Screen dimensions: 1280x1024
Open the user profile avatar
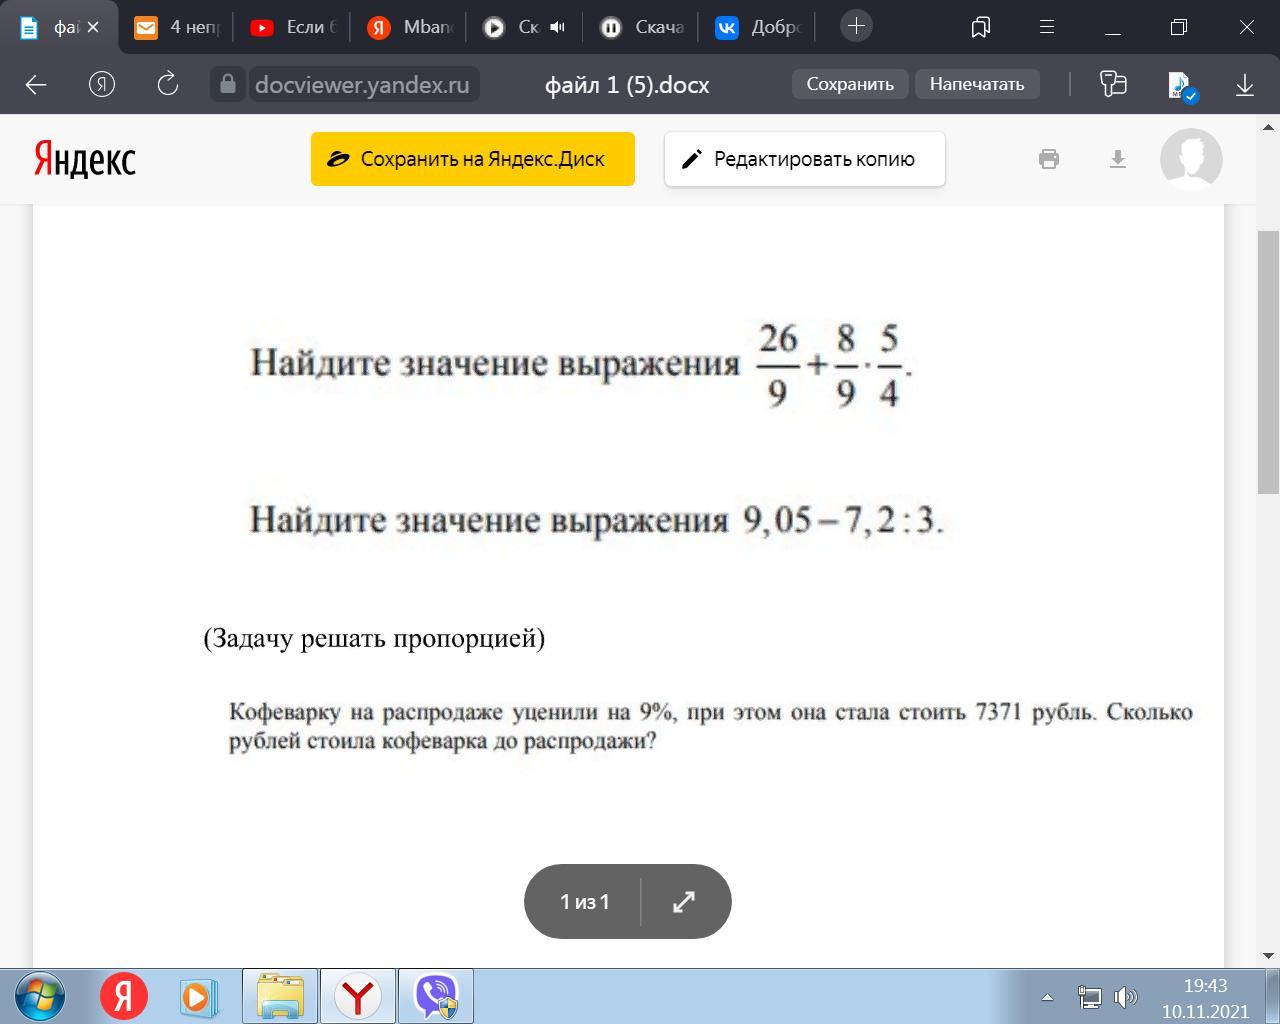click(x=1191, y=159)
